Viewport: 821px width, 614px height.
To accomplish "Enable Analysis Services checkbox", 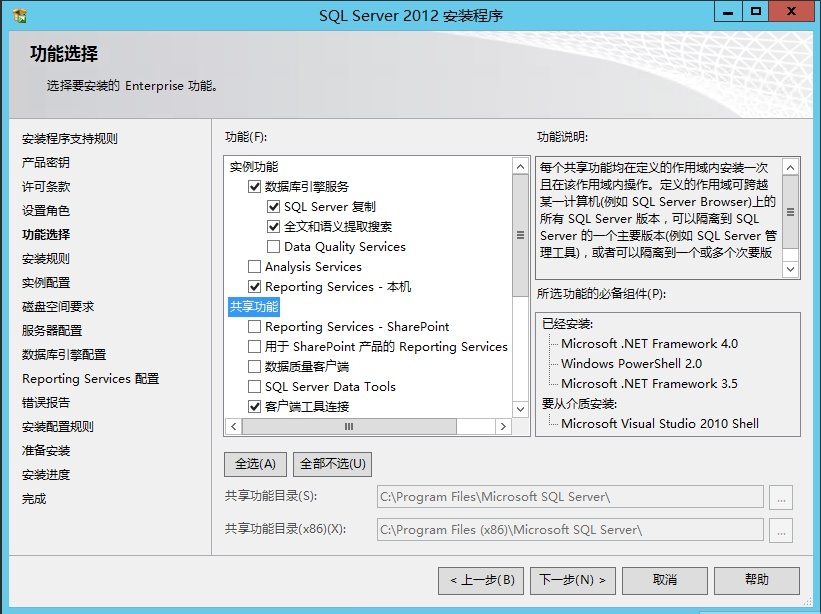I will [x=254, y=266].
